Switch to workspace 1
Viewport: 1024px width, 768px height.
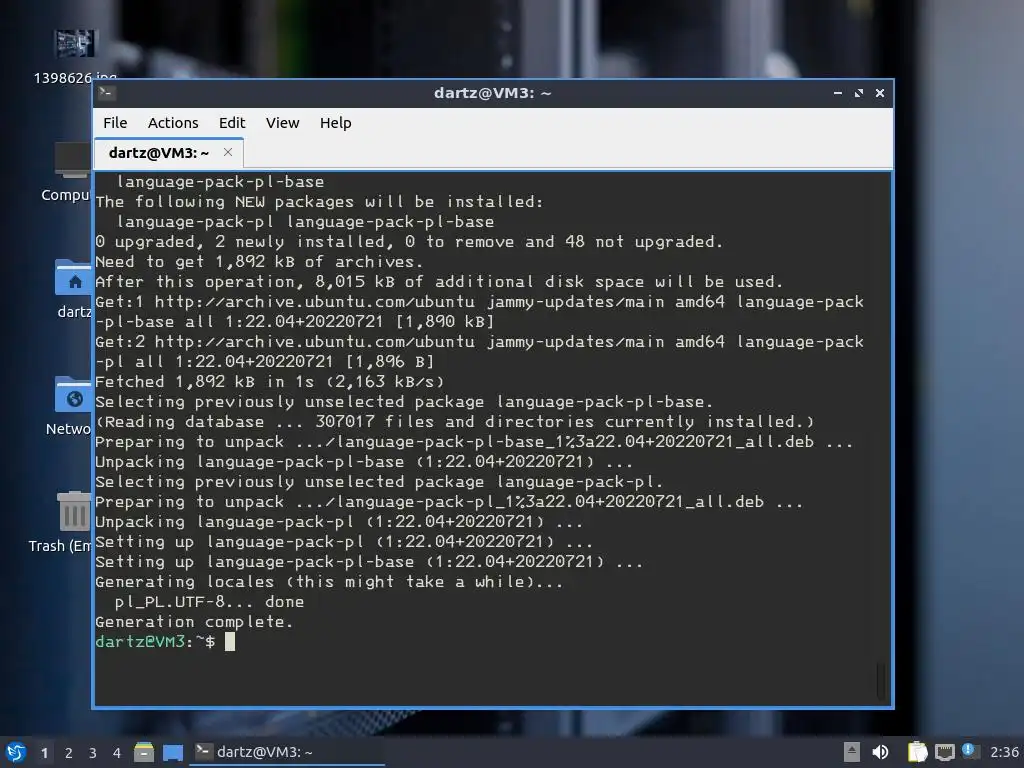[44, 753]
